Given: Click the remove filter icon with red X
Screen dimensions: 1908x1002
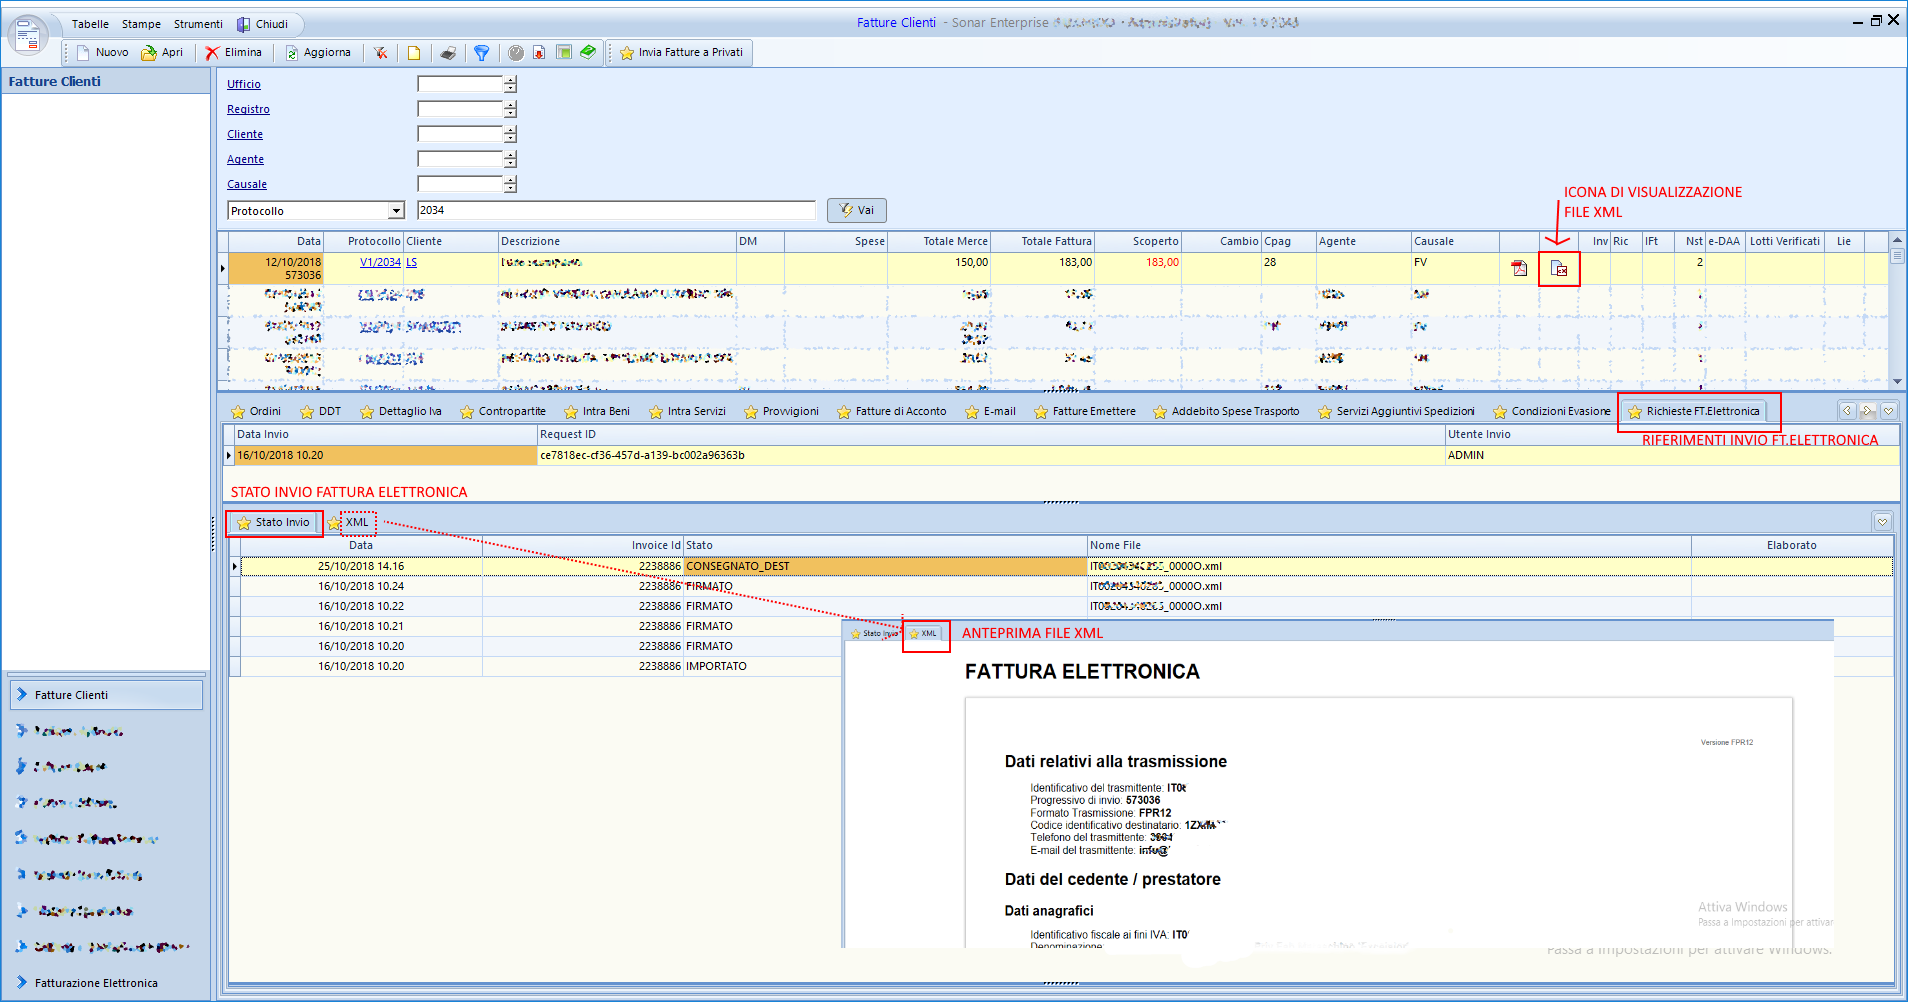Looking at the screenshot, I should click(x=381, y=53).
